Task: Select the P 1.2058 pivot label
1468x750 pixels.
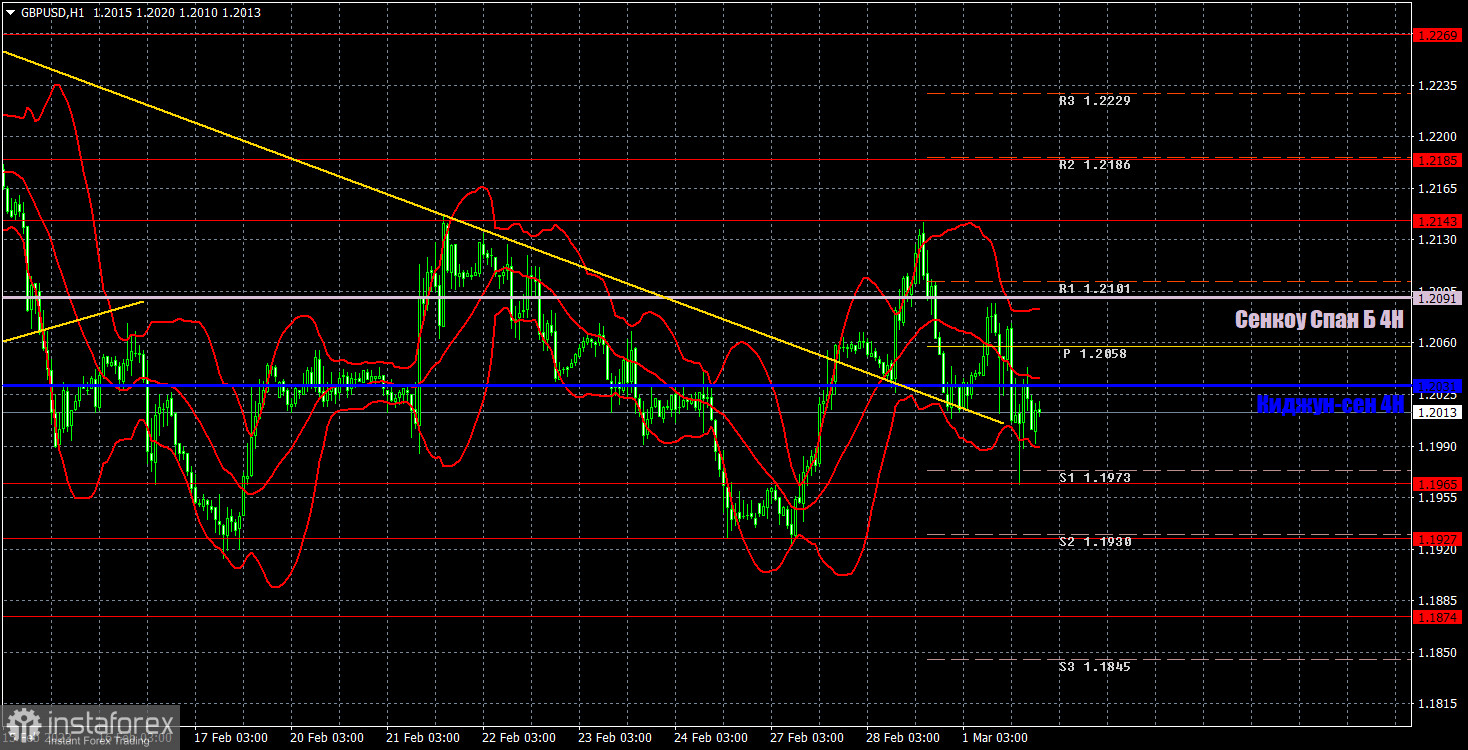Action: (x=1095, y=354)
